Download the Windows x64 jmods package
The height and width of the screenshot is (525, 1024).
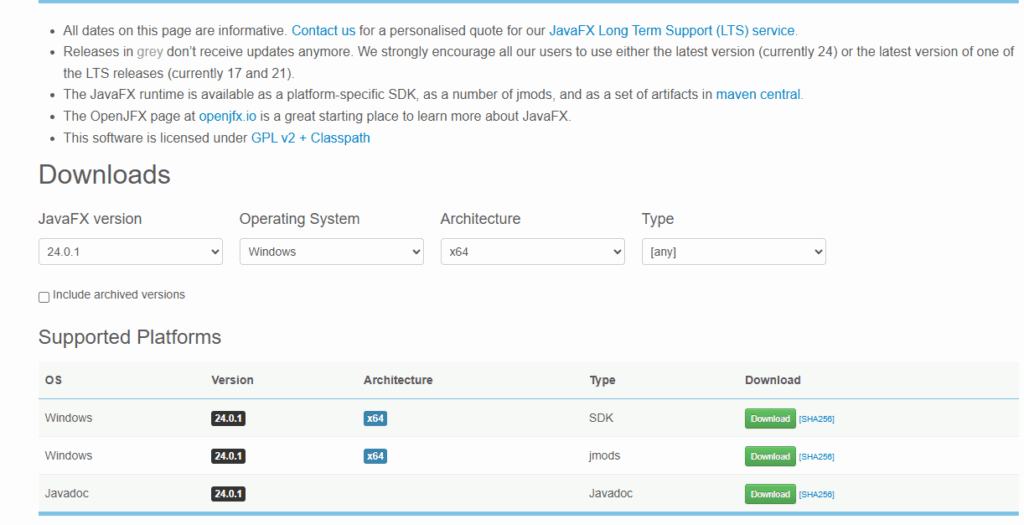[770, 456]
